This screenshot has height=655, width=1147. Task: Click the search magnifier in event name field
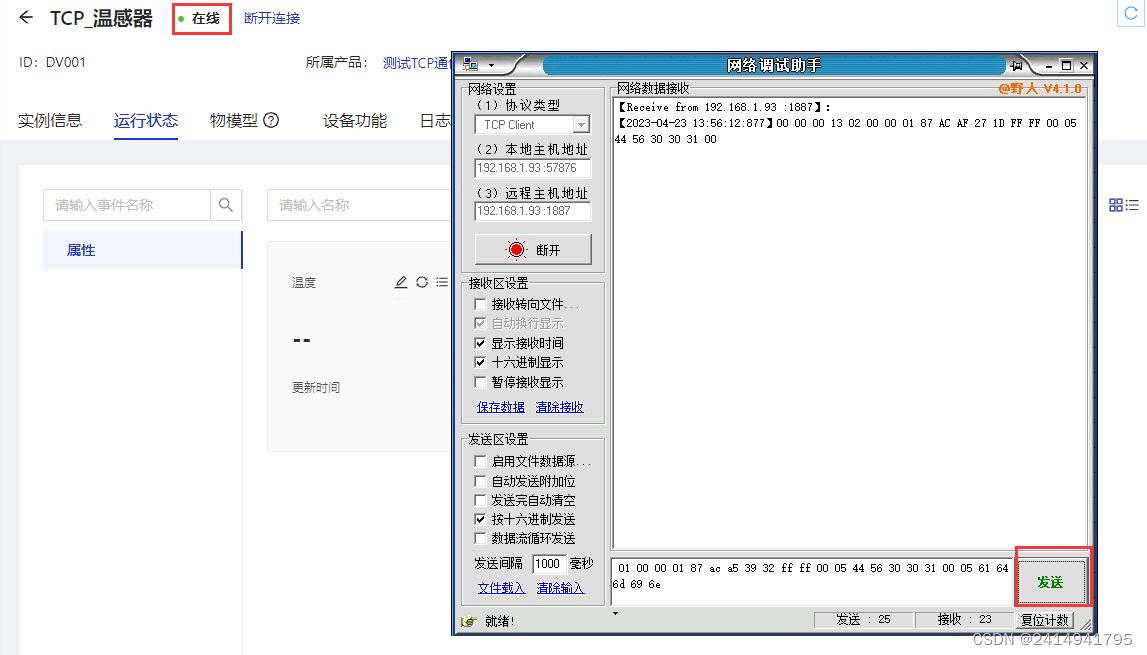tap(226, 205)
